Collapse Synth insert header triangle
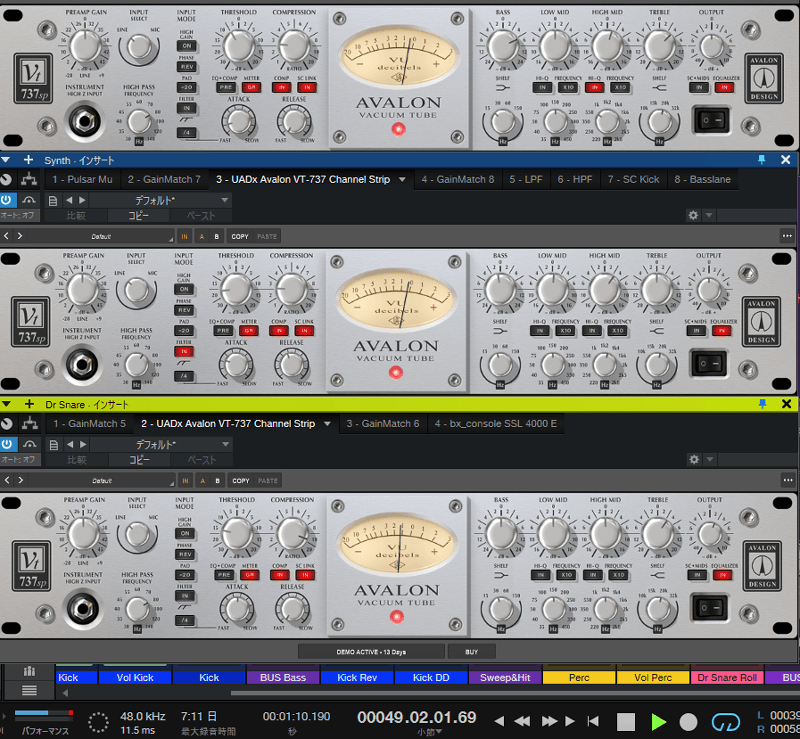Image resolution: width=800 pixels, height=739 pixels. coord(6,160)
